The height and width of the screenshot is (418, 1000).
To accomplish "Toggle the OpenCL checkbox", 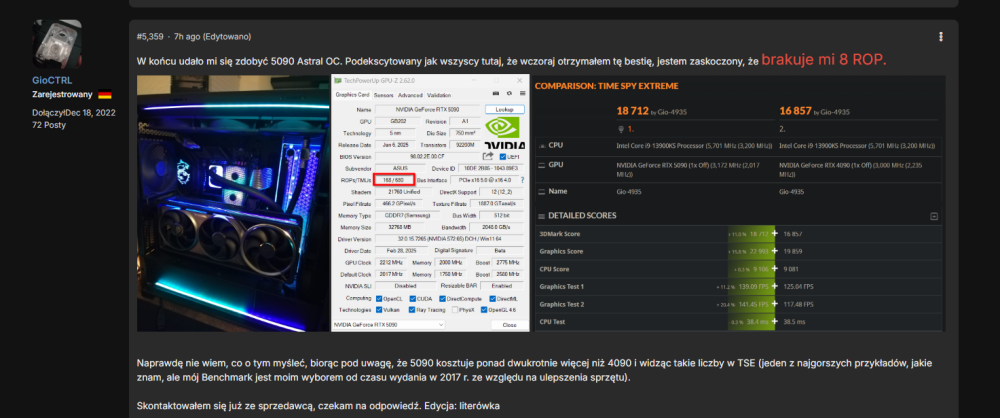I will tap(379, 299).
